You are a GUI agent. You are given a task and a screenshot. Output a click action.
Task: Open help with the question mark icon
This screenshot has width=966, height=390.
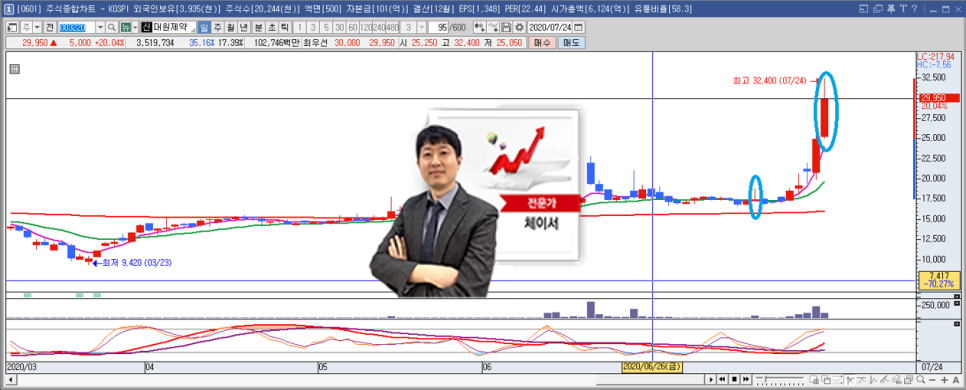click(915, 9)
